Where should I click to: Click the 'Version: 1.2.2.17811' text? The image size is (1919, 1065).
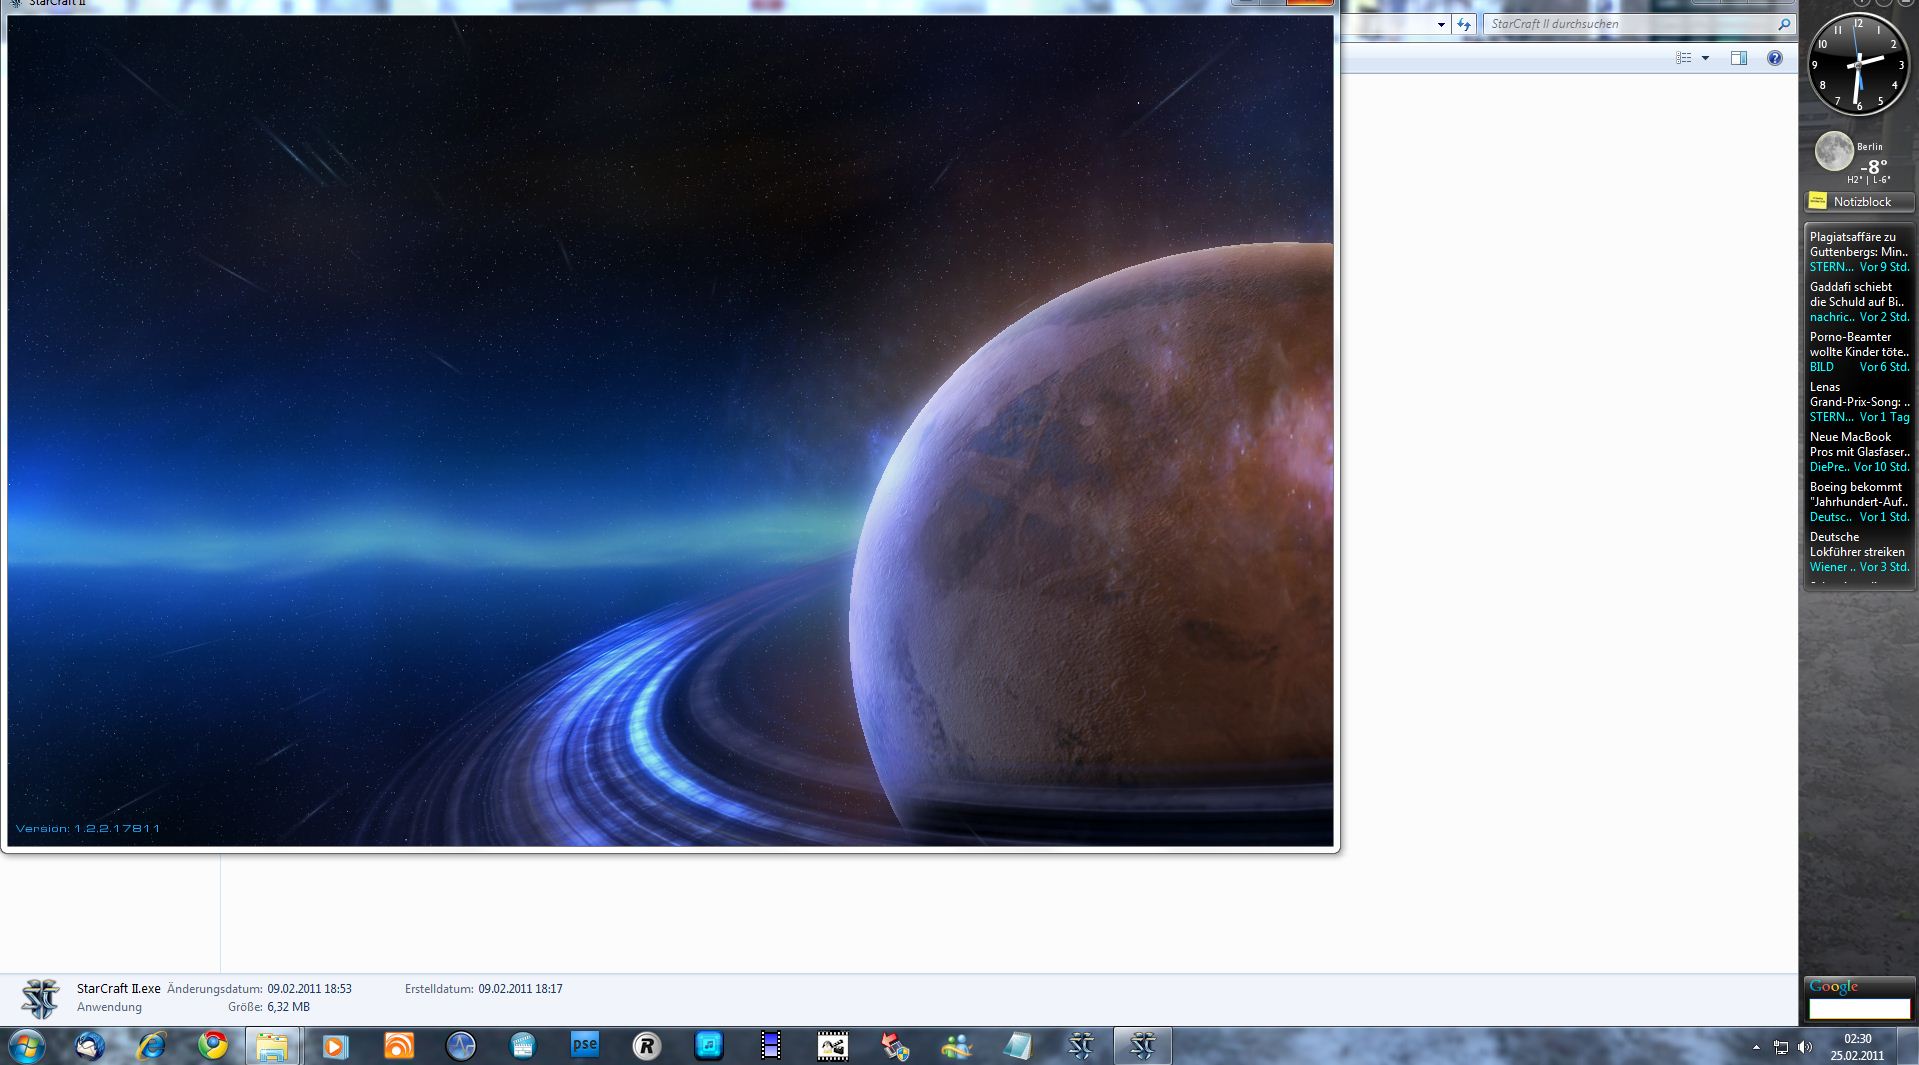coord(88,828)
